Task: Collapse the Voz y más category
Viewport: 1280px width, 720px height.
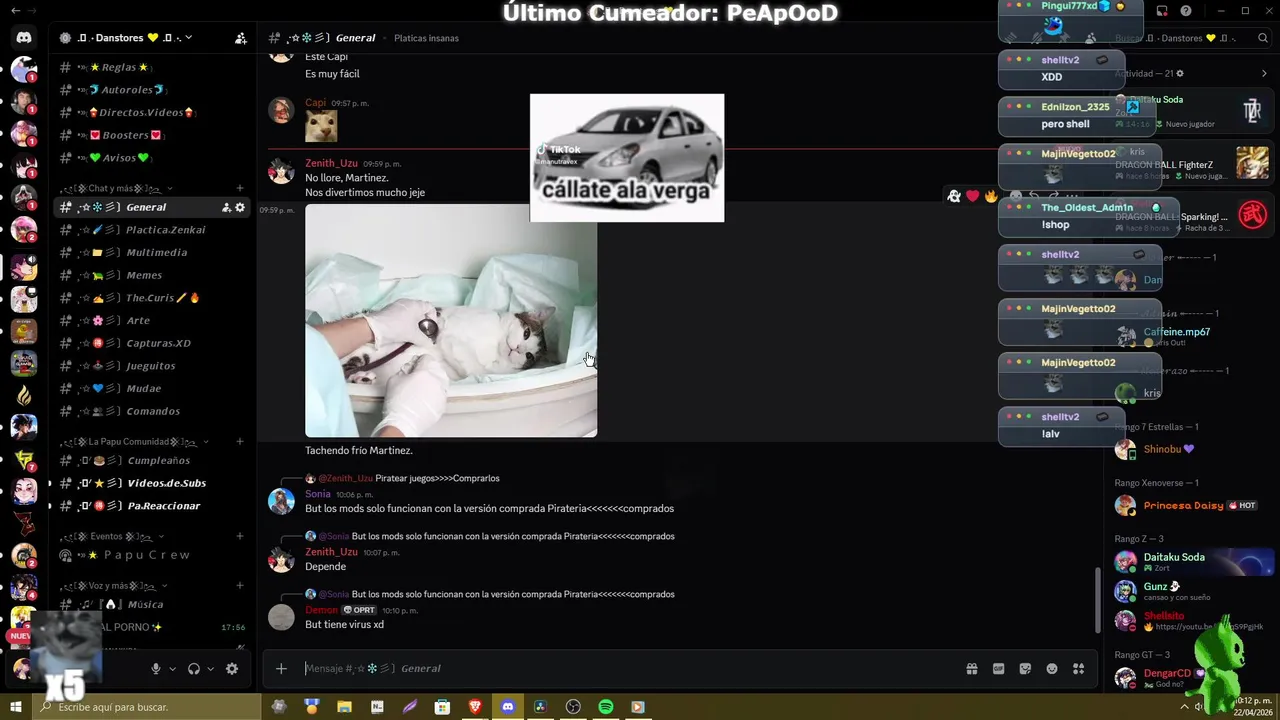Action: coord(165,585)
